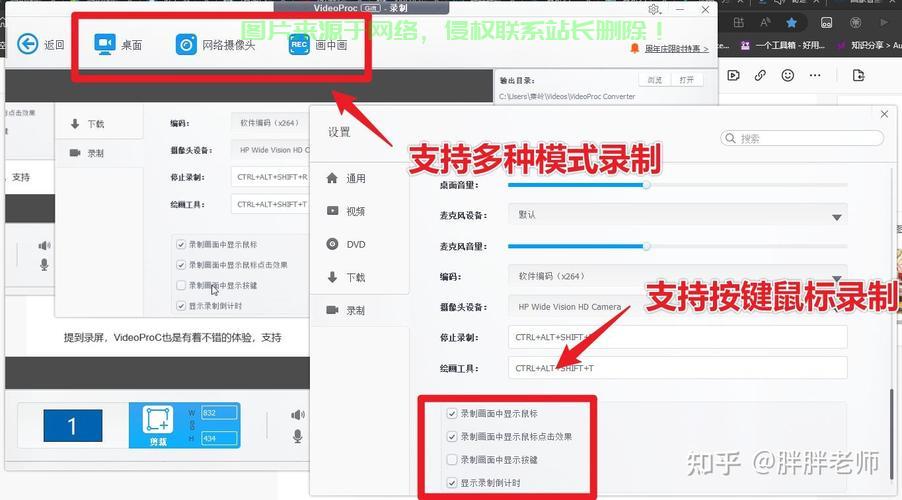This screenshot has width=902, height=500.
Task: Open the VideoProc gear settings icon
Action: click(653, 9)
